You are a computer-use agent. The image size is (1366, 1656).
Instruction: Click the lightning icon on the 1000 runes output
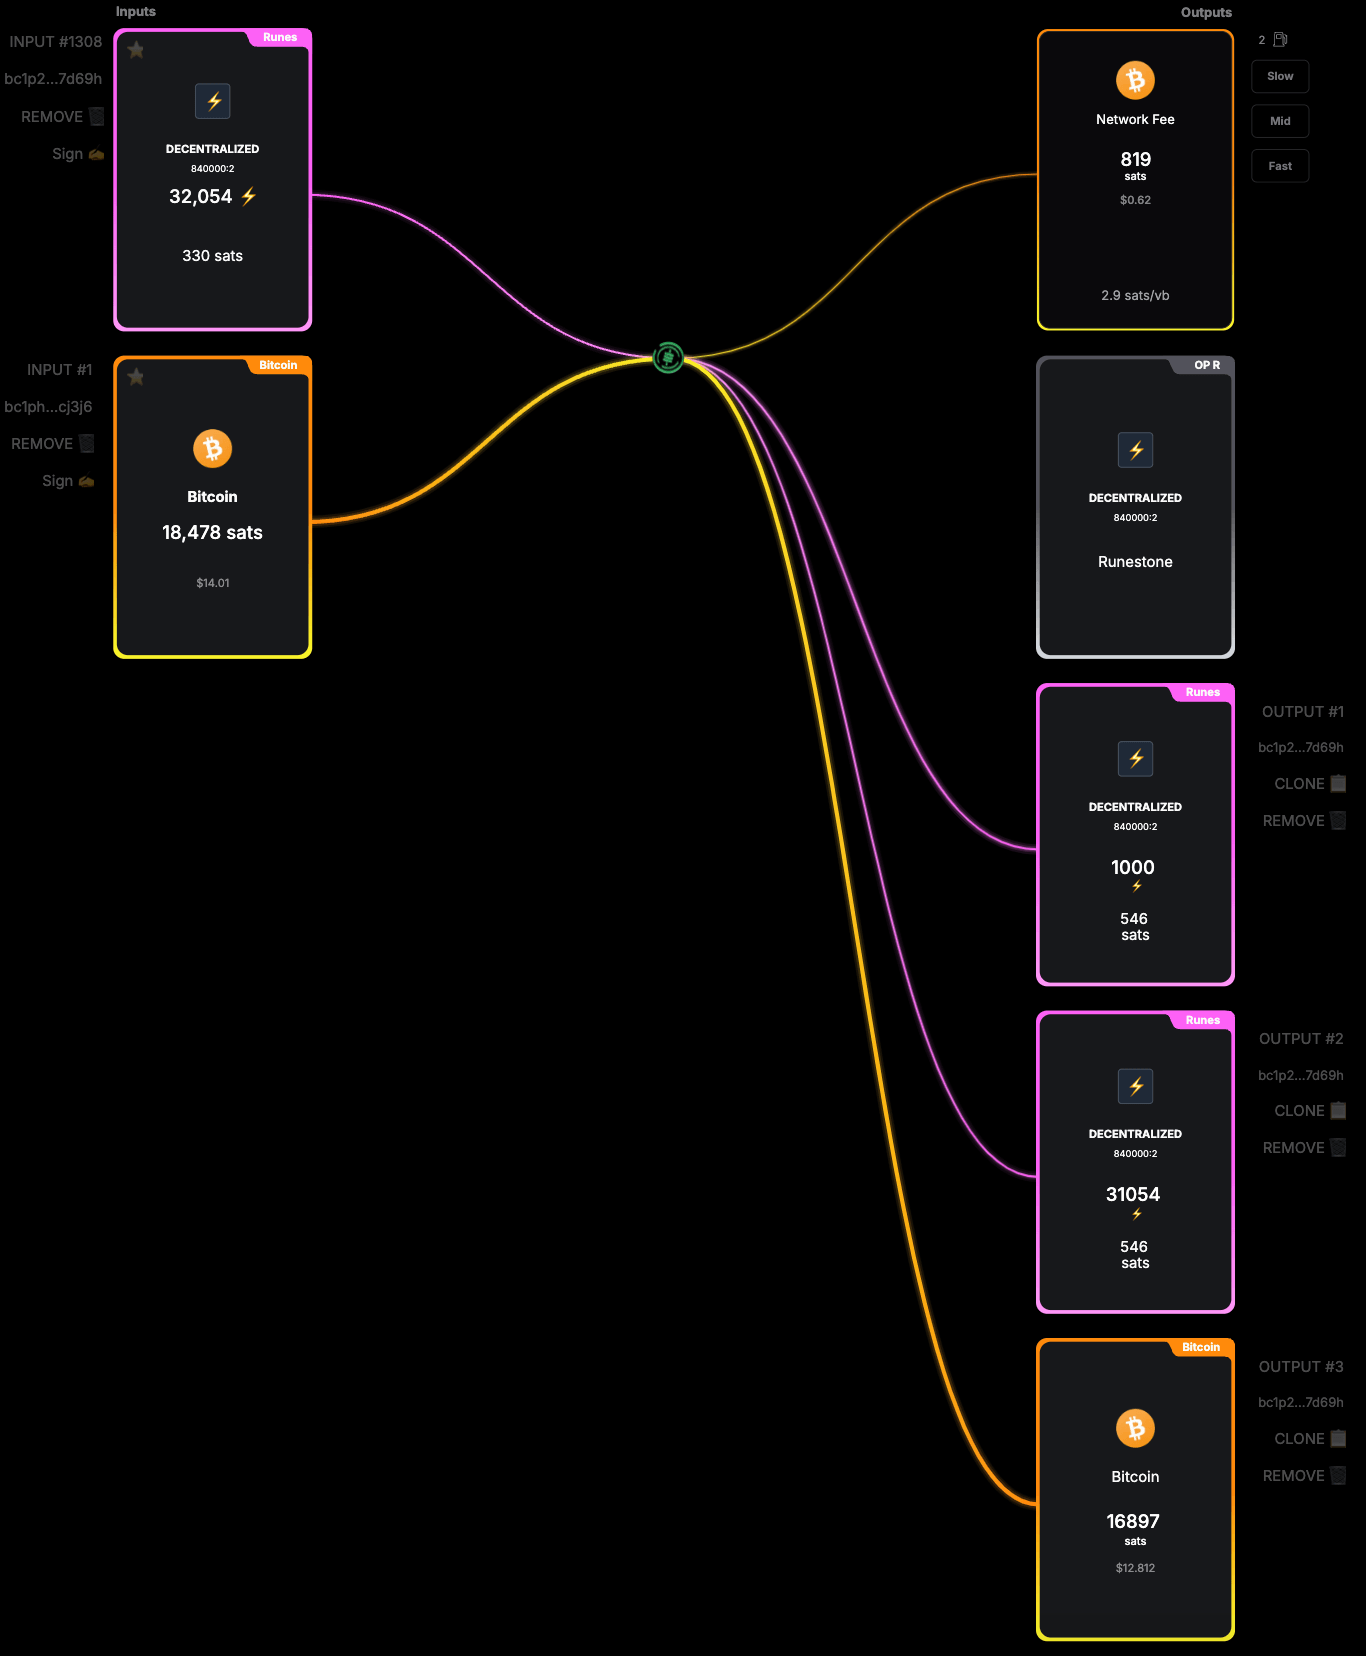coord(1135,759)
